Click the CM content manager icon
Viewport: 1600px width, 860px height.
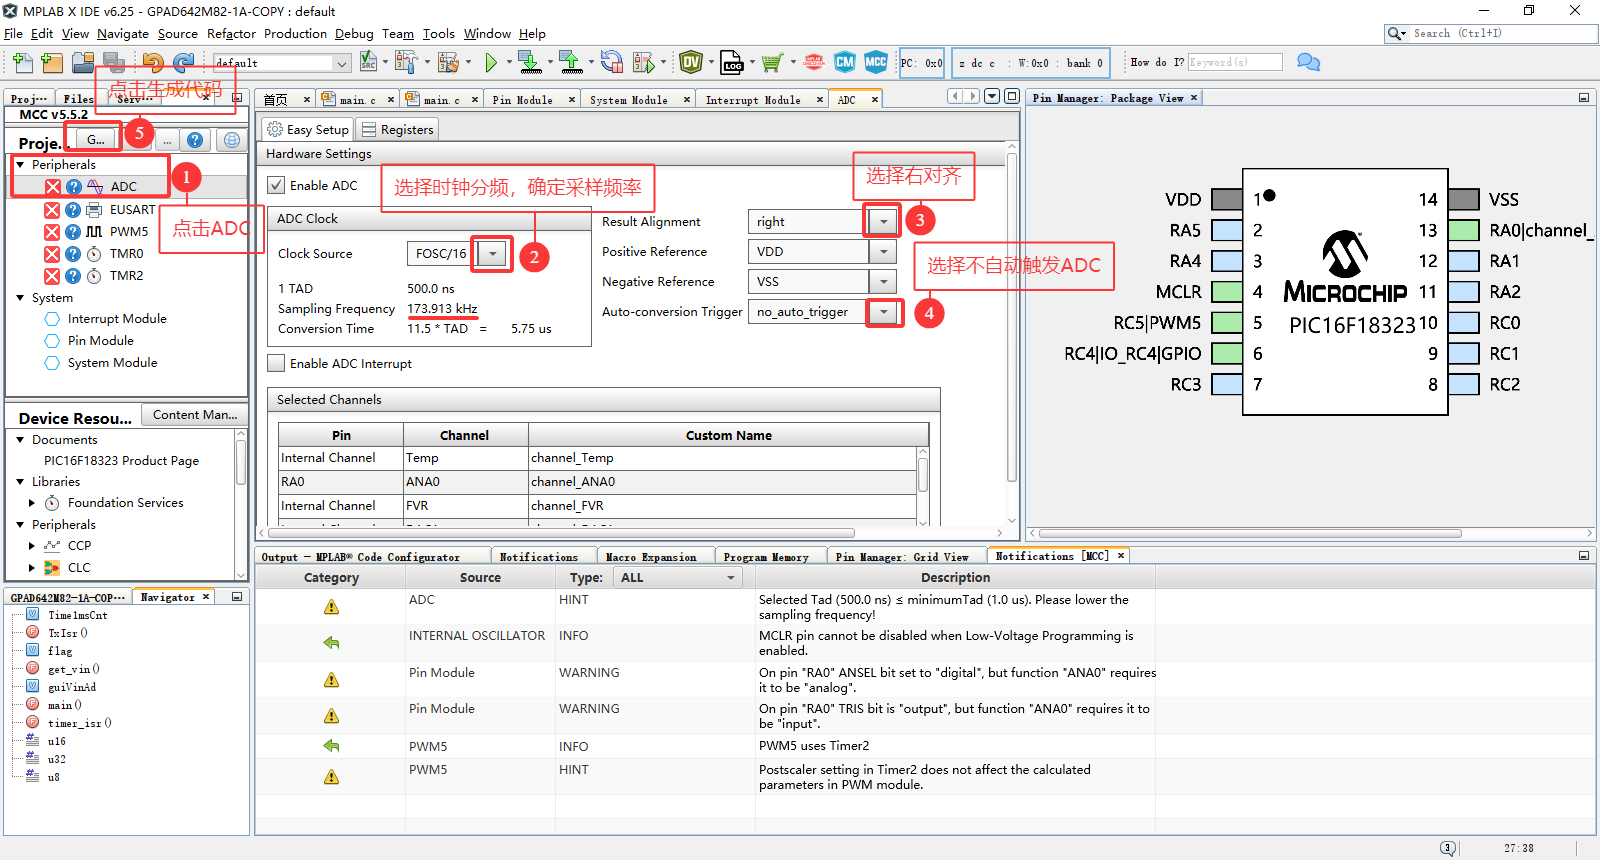[845, 62]
